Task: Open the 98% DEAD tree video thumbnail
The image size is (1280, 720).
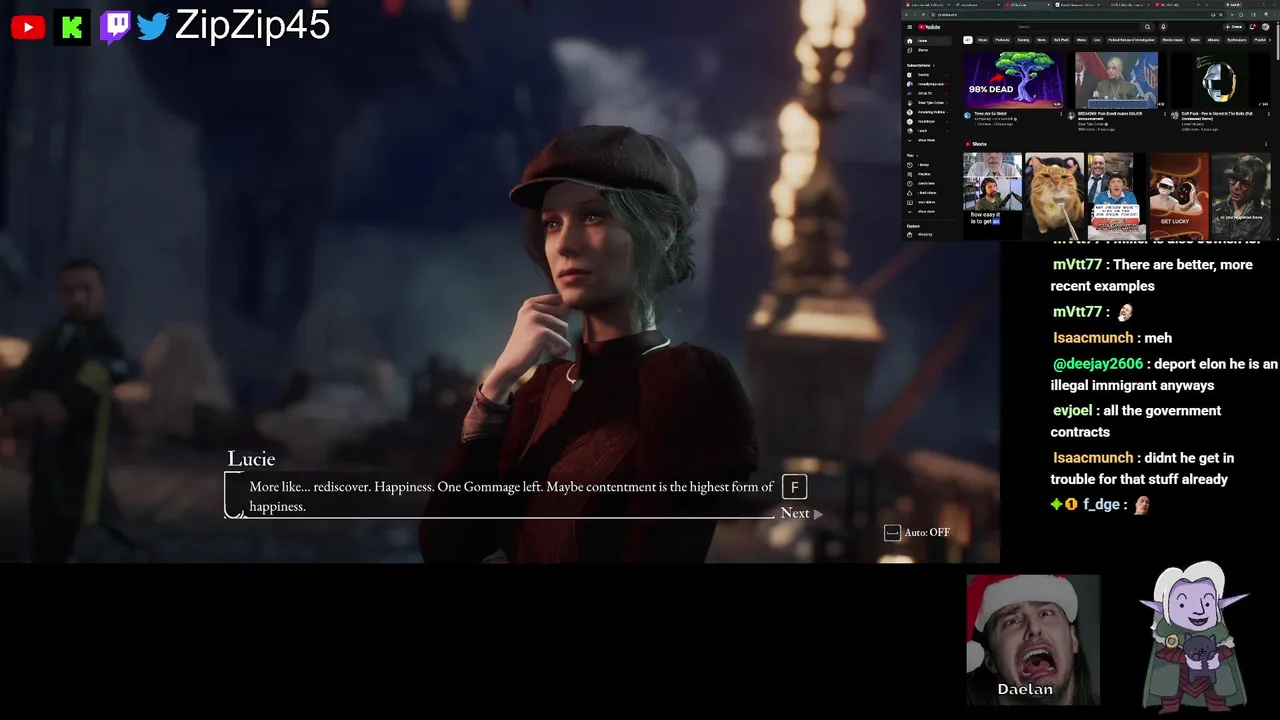Action: (x=1013, y=80)
